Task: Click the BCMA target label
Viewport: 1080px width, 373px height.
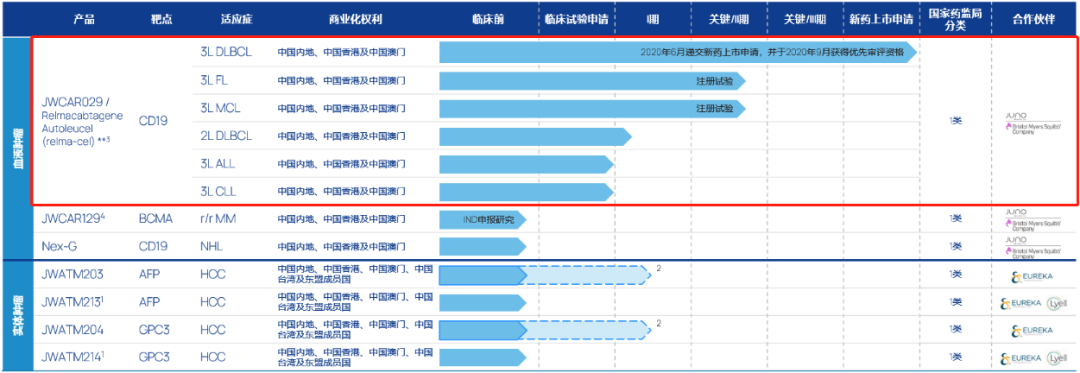Action: coord(156,220)
